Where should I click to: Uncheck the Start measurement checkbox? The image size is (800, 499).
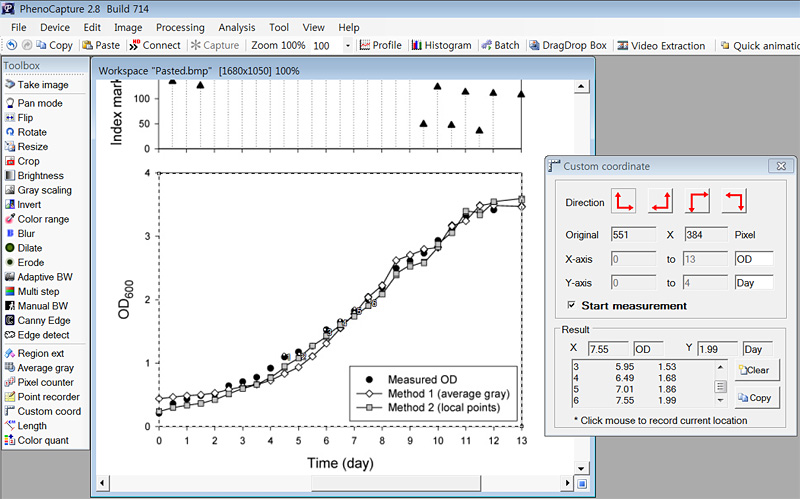coord(572,306)
